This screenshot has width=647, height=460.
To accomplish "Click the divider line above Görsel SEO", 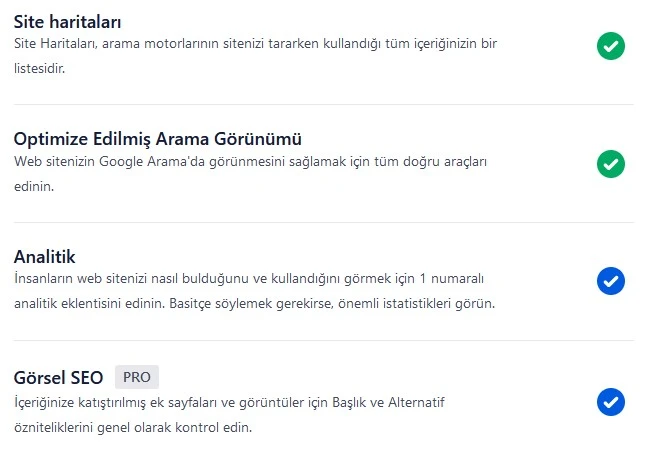I will tap(323, 340).
